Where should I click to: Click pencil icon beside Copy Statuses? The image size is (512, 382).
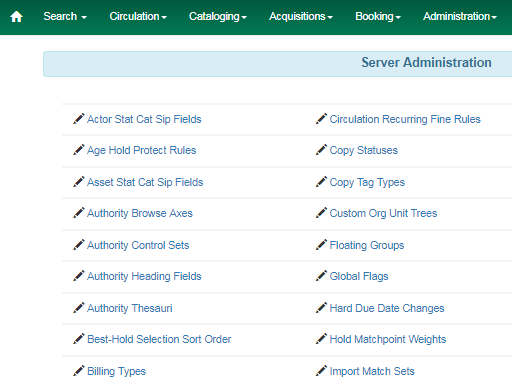(322, 150)
